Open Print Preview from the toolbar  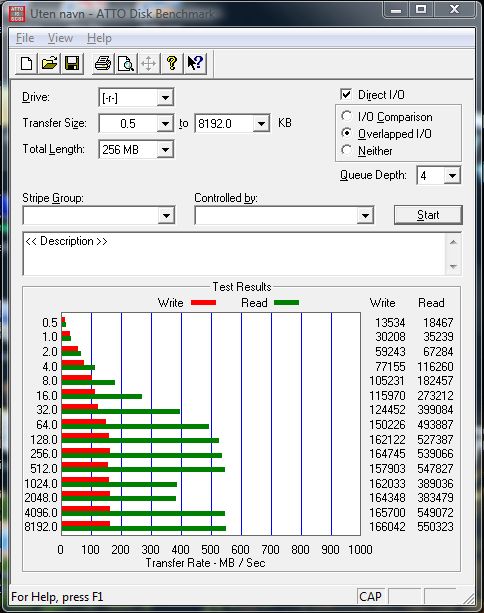point(126,63)
